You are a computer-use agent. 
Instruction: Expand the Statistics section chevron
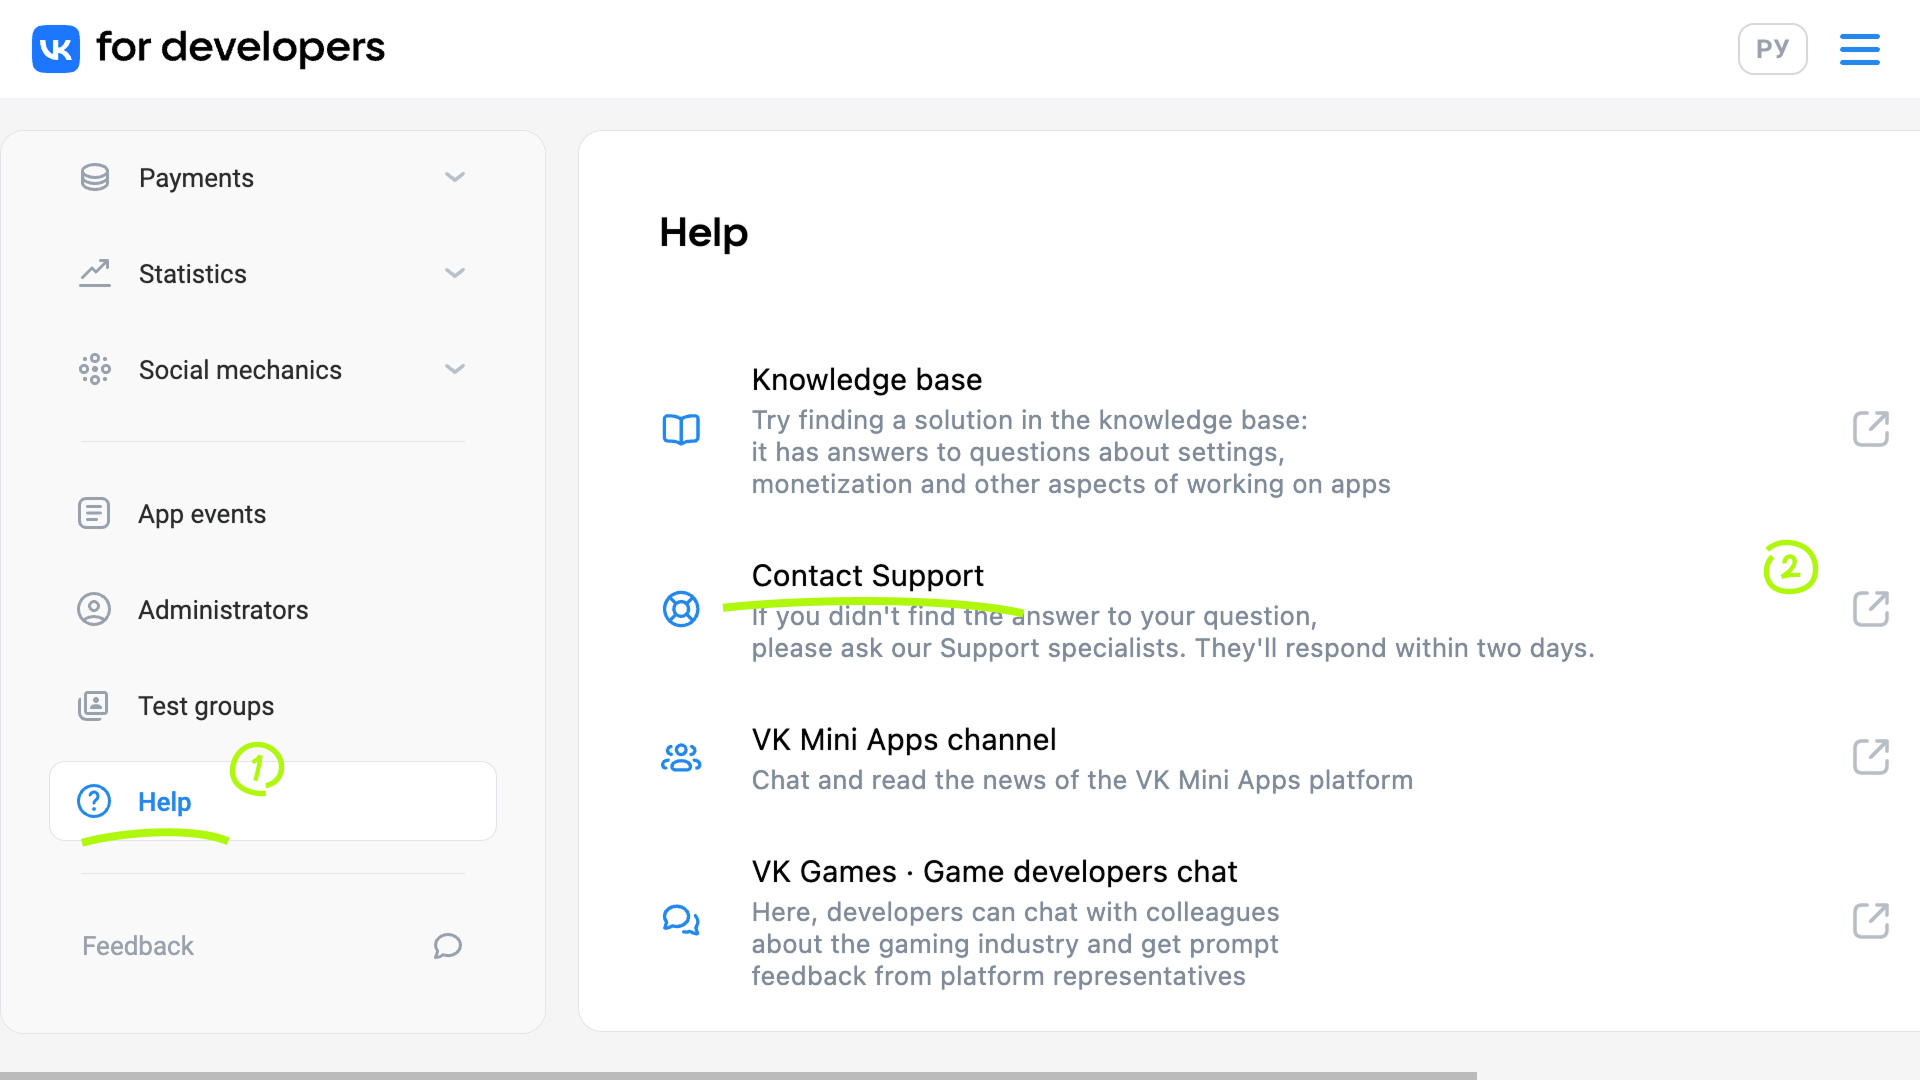(455, 273)
